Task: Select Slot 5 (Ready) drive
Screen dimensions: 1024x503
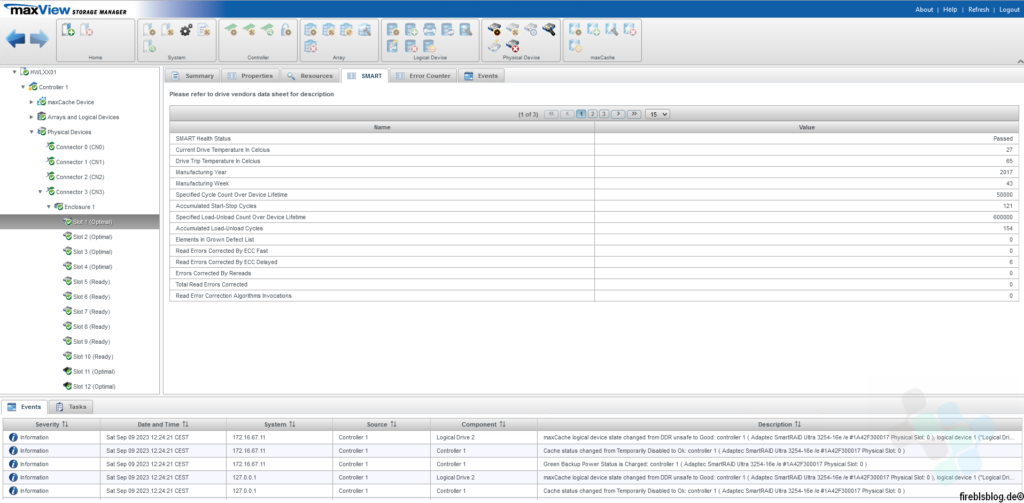Action: pos(91,282)
